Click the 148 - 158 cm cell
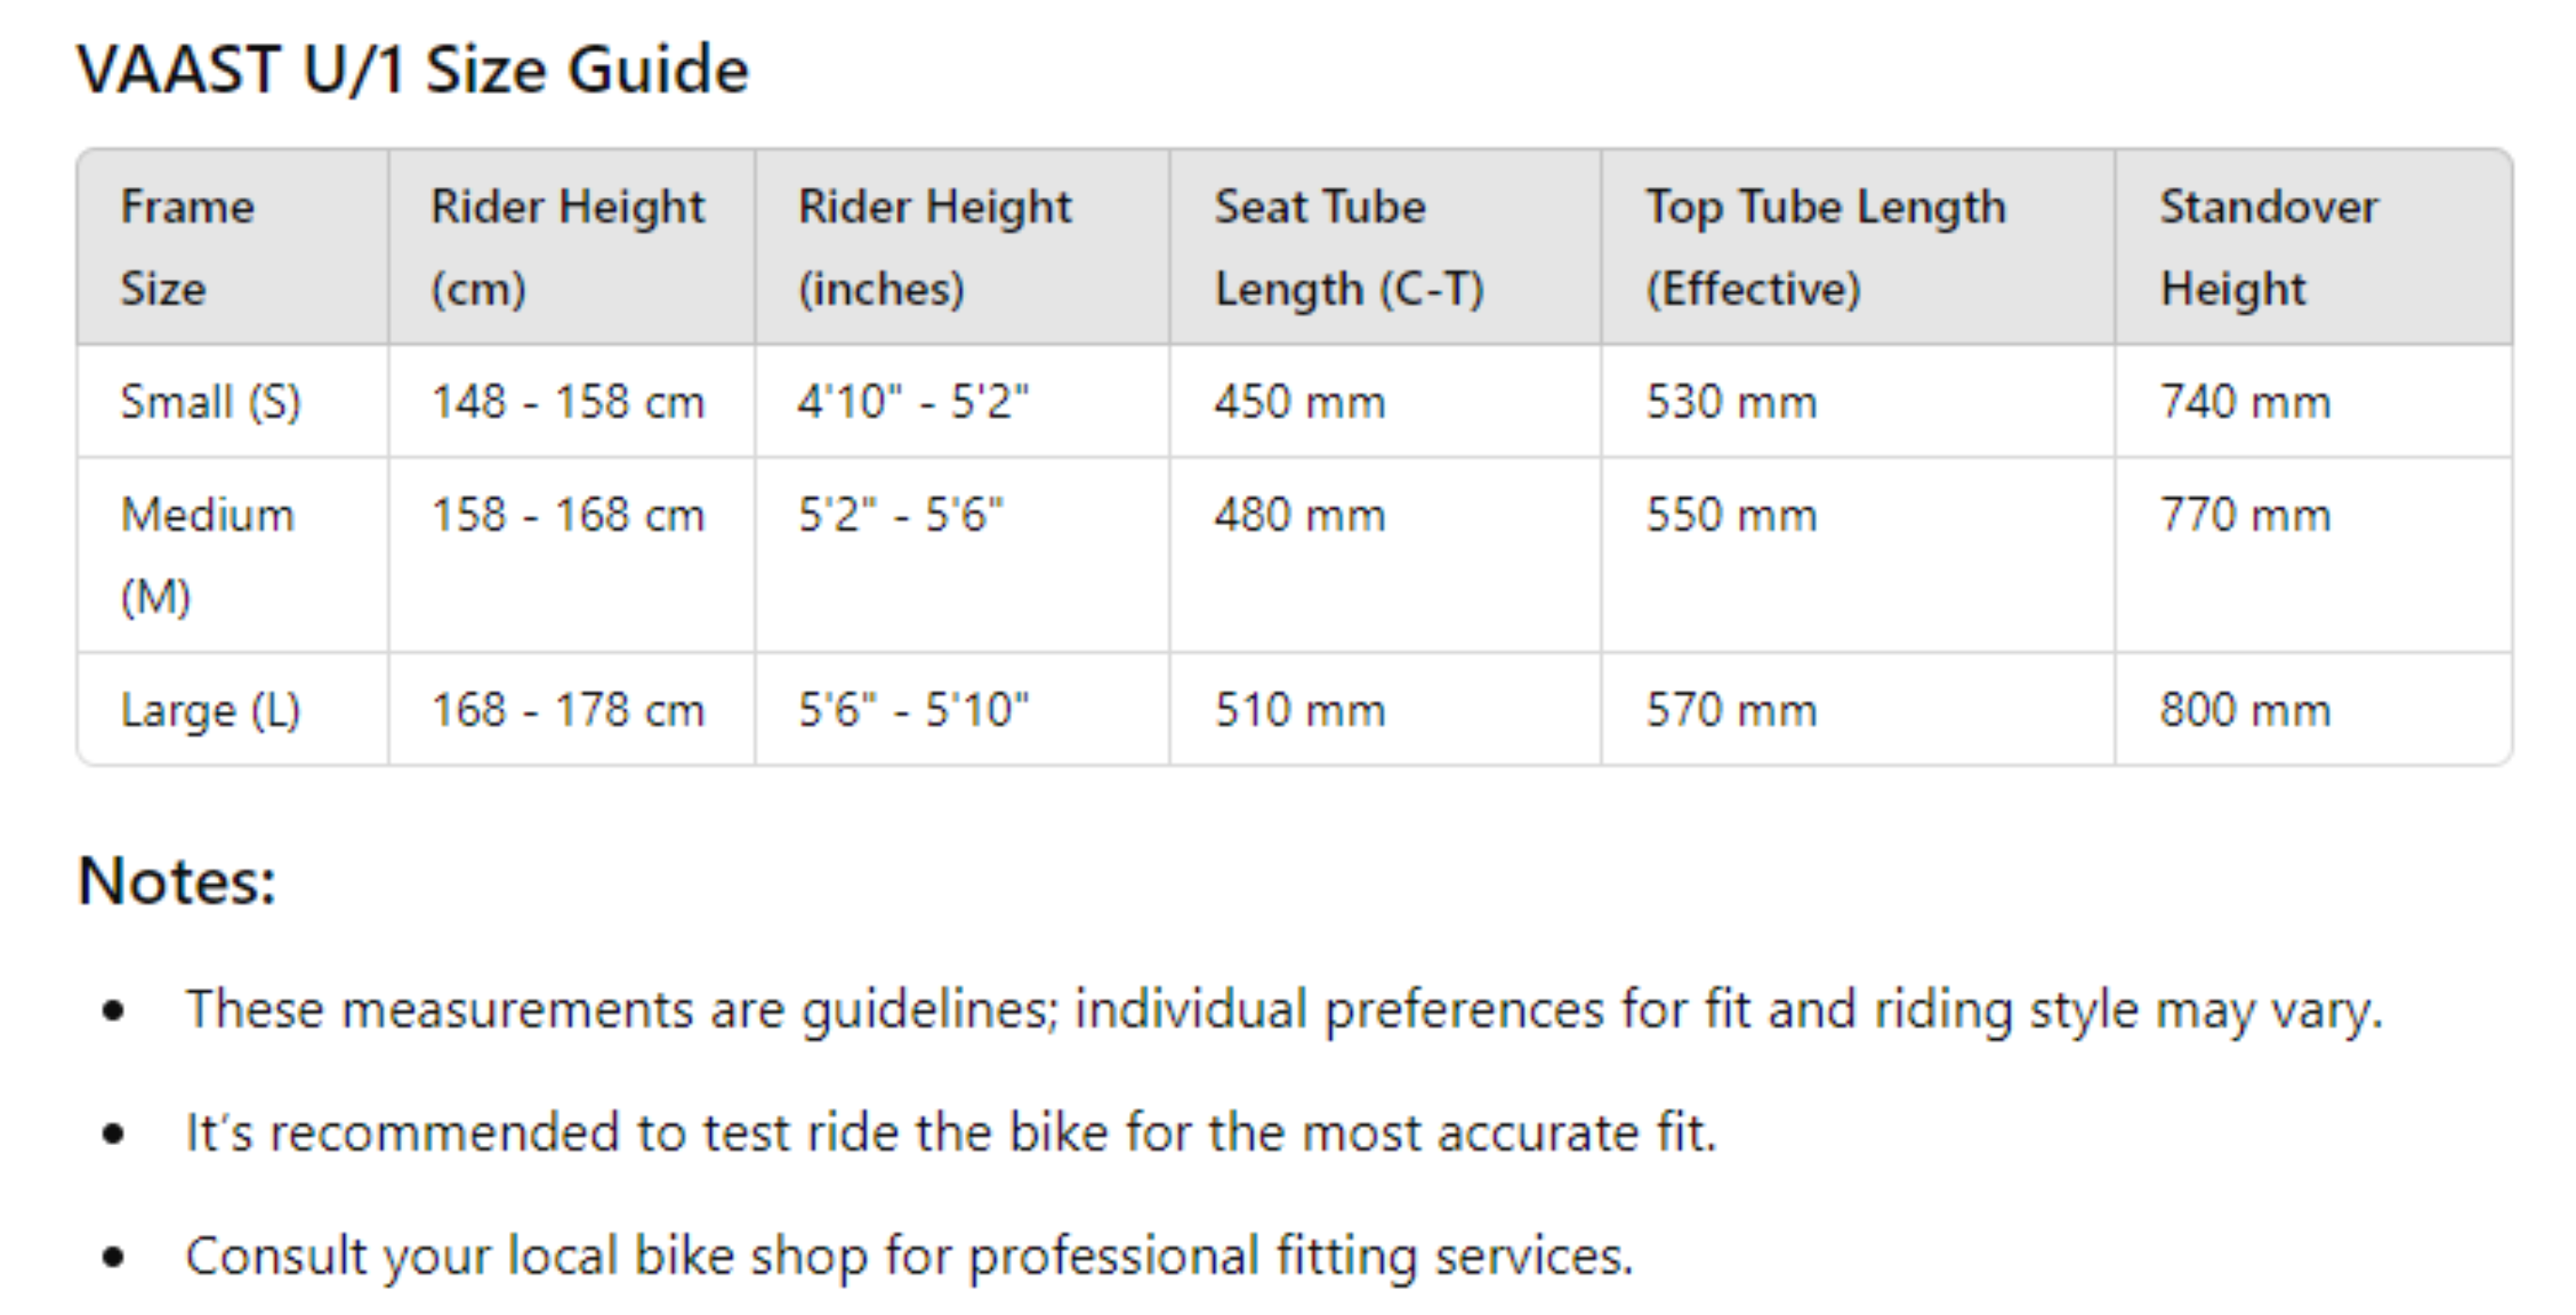 pos(567,402)
